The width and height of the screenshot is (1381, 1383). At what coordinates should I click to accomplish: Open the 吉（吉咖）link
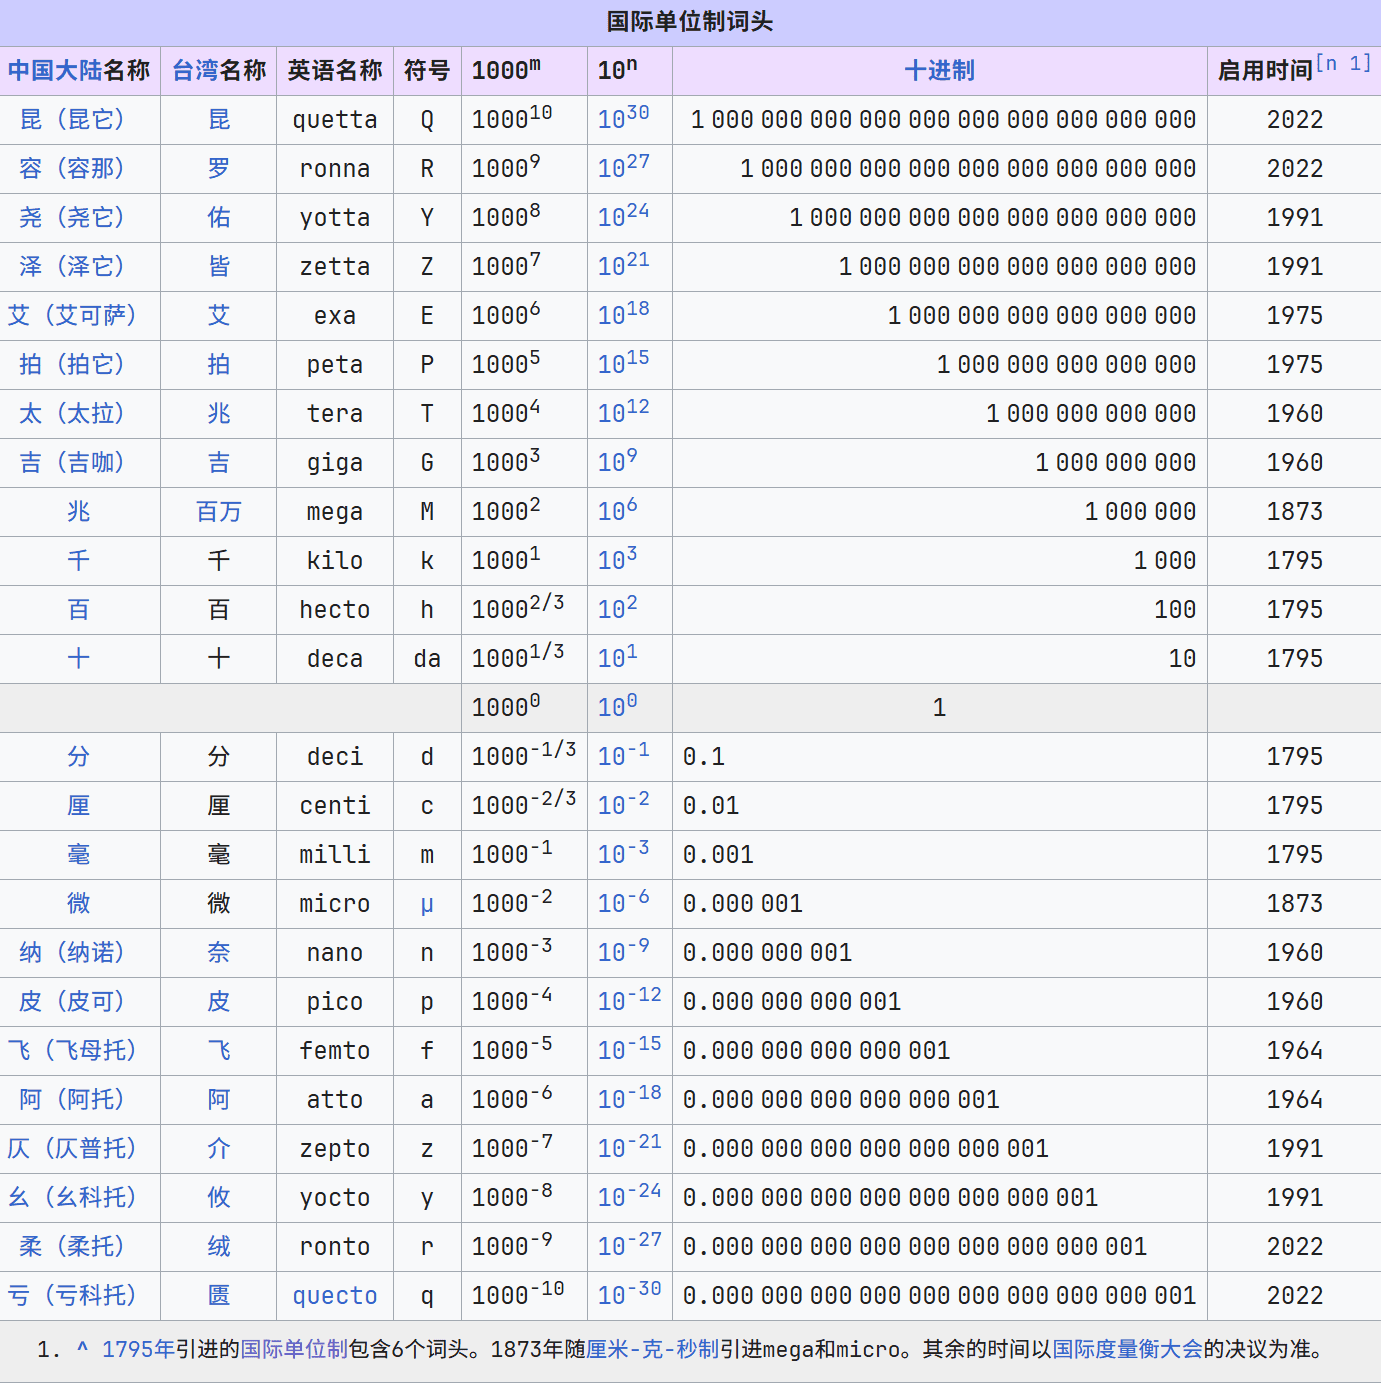point(72,463)
